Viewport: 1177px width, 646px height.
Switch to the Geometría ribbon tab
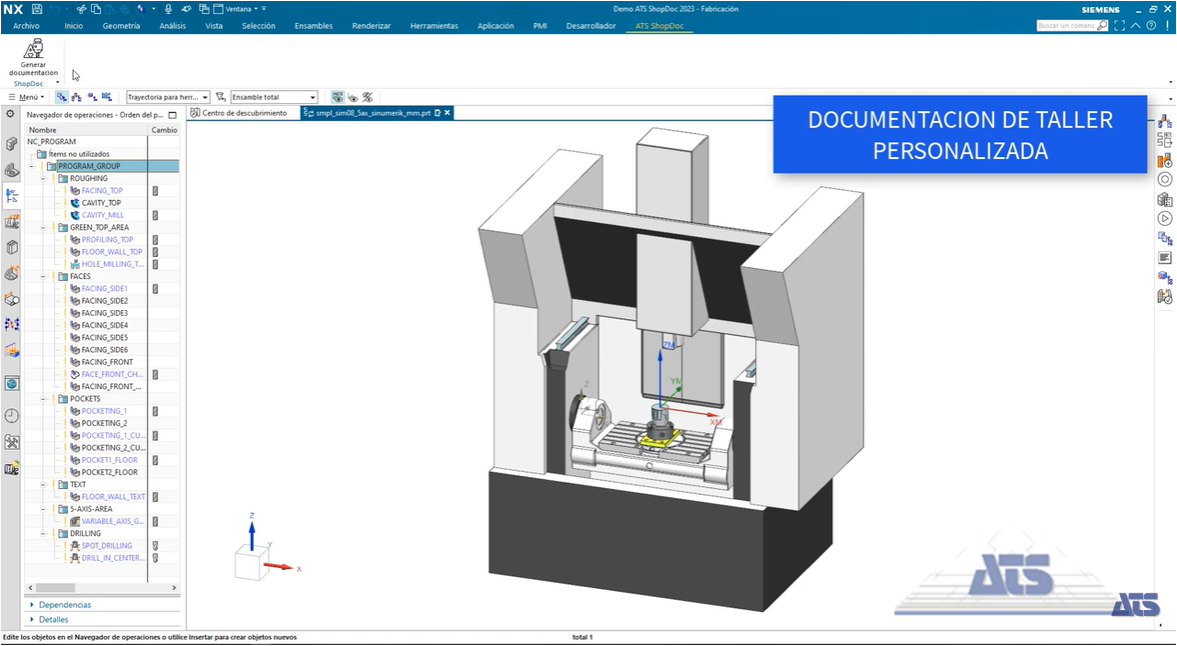point(121,26)
